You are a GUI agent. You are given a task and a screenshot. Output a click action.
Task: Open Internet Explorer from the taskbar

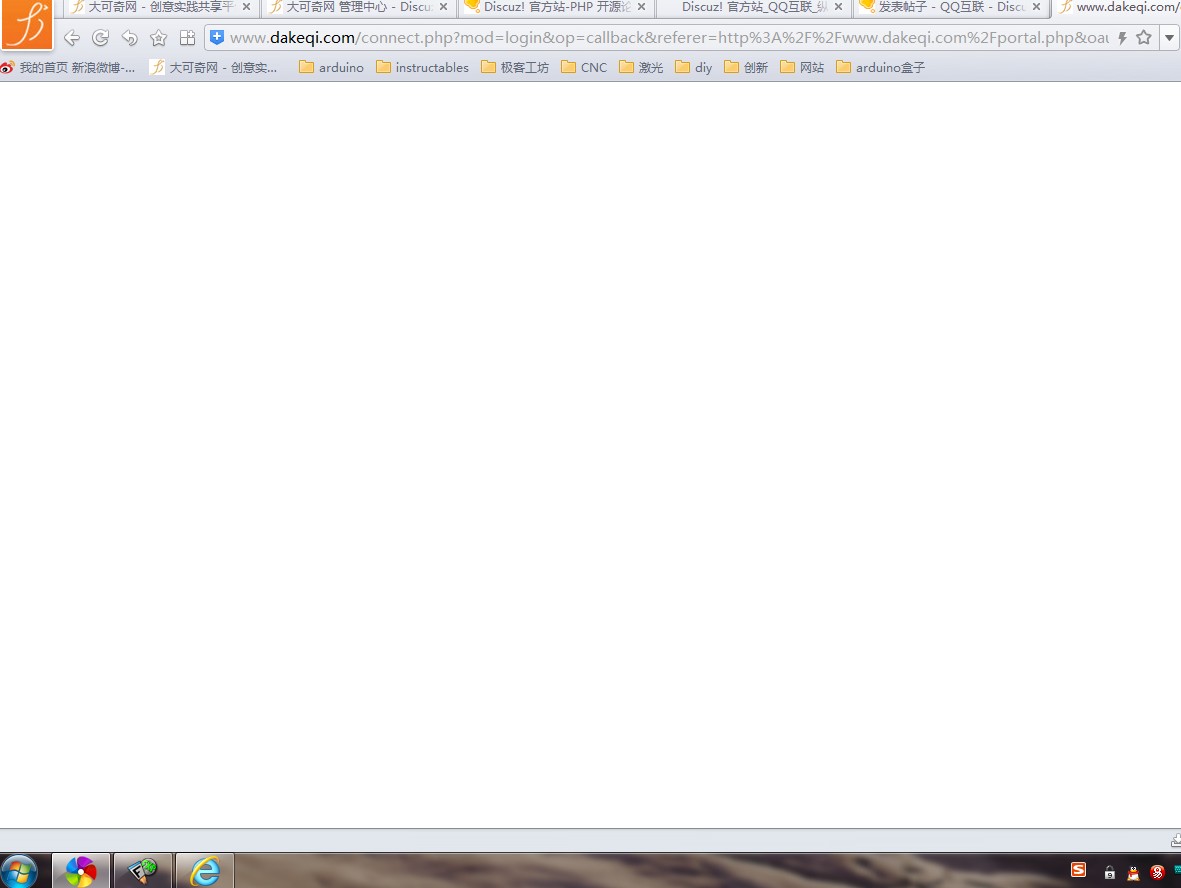pyautogui.click(x=205, y=871)
